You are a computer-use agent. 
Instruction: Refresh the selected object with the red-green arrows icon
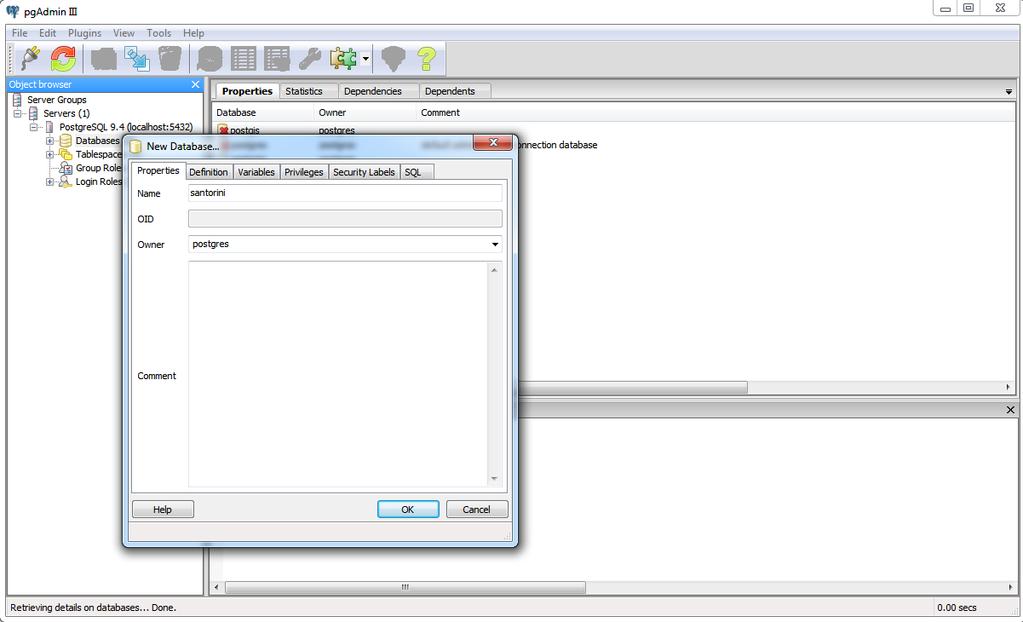(63, 59)
